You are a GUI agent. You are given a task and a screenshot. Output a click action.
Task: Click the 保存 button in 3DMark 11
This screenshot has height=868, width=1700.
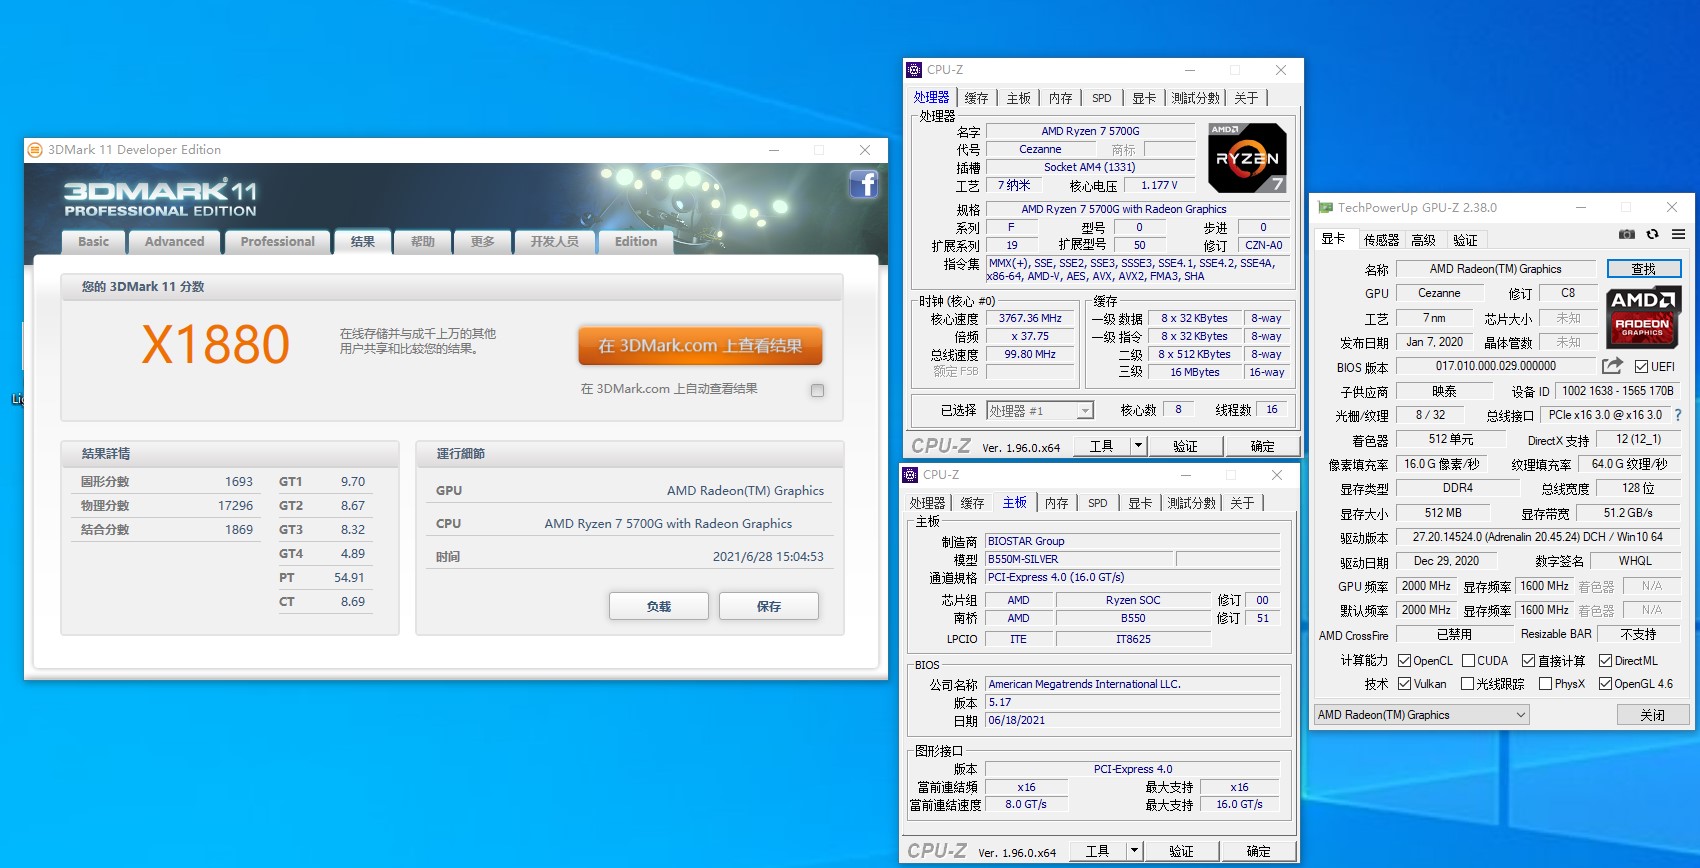pyautogui.click(x=769, y=606)
